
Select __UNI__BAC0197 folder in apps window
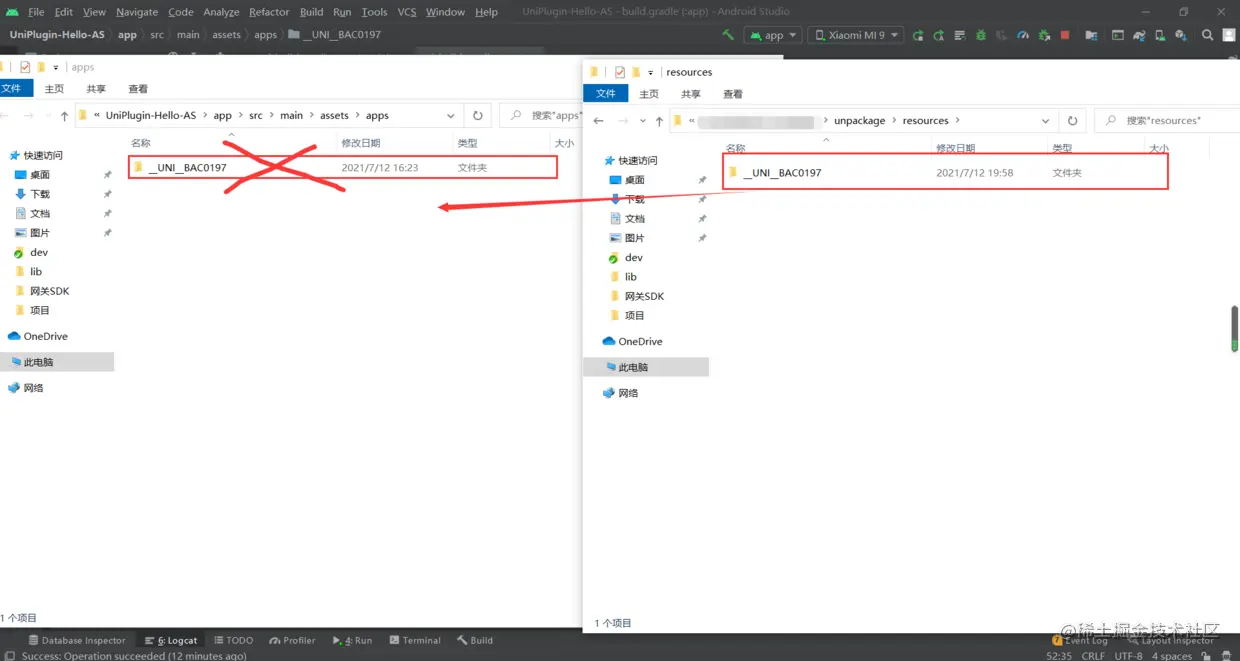343,168
